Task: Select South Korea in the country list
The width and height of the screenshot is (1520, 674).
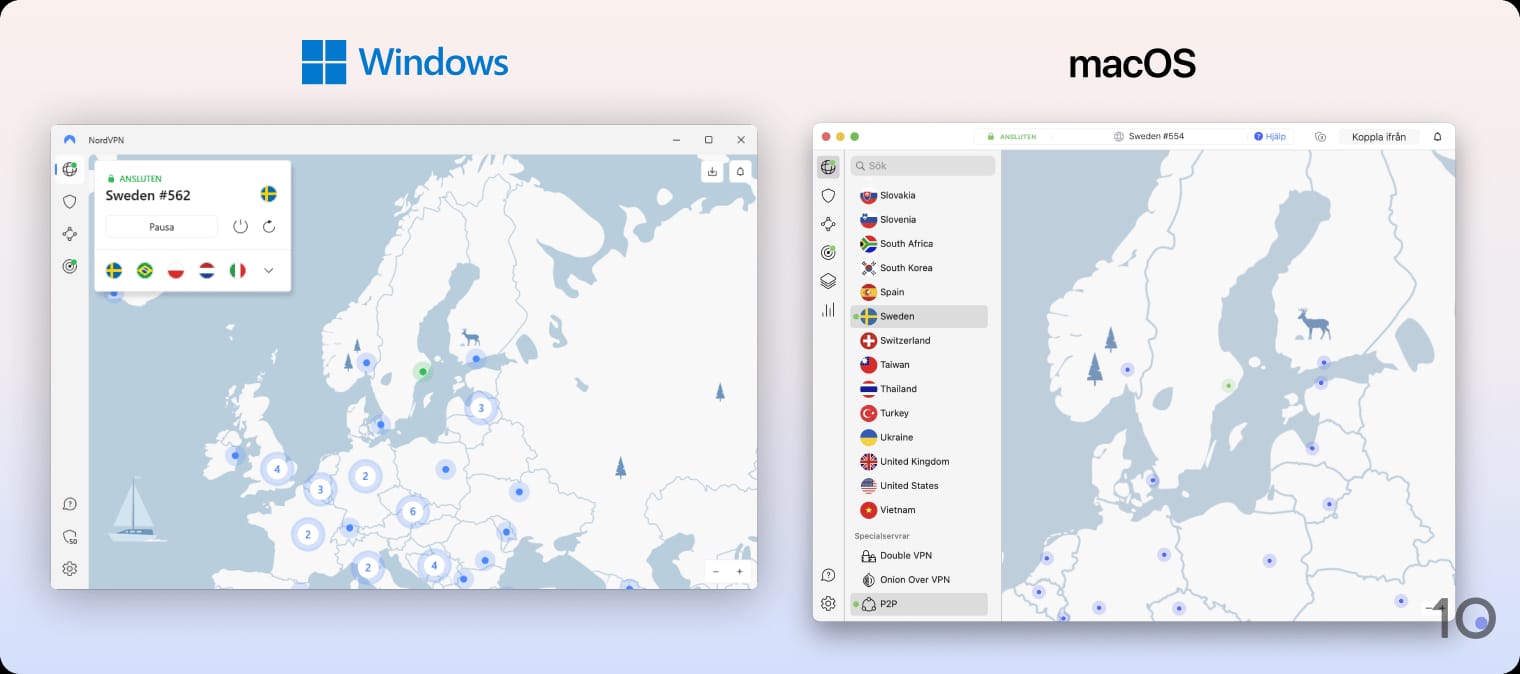Action: tap(919, 268)
